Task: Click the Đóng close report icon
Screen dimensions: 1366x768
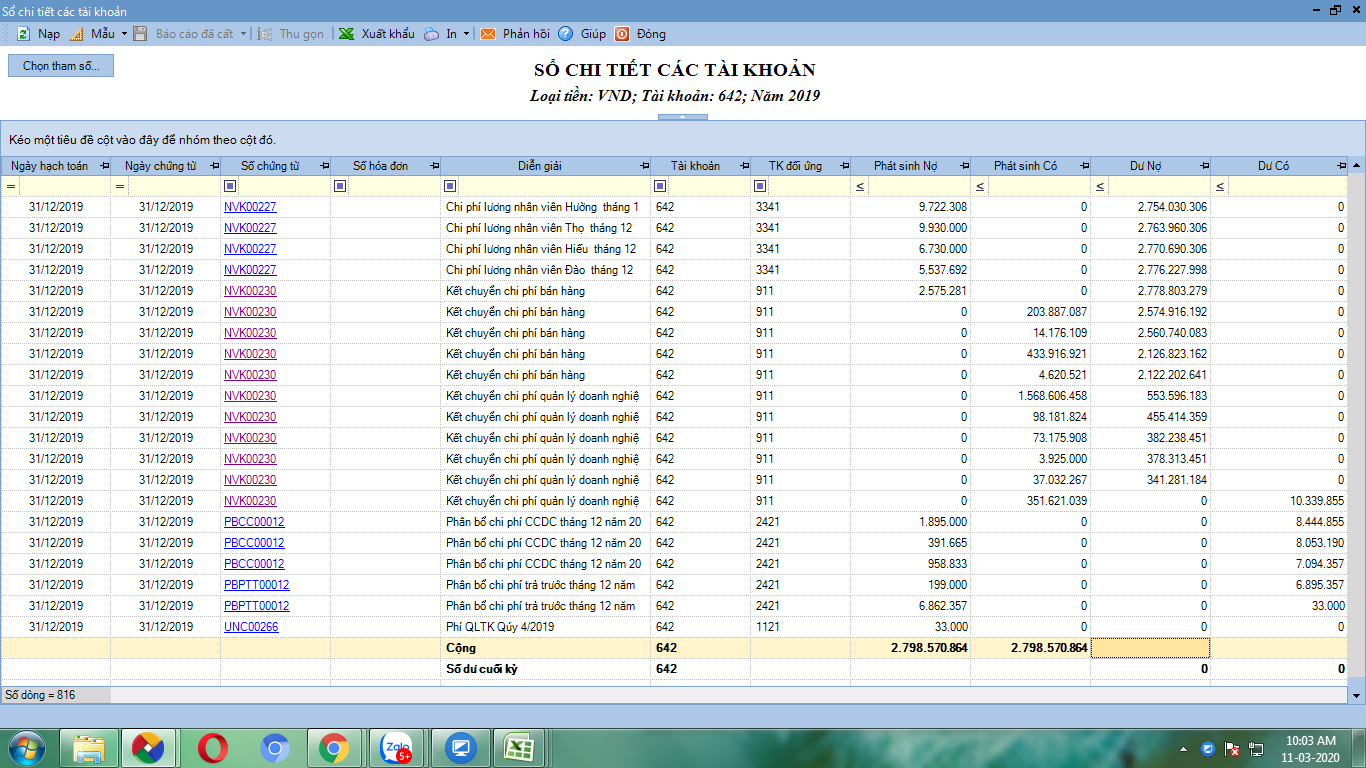Action: (x=622, y=34)
